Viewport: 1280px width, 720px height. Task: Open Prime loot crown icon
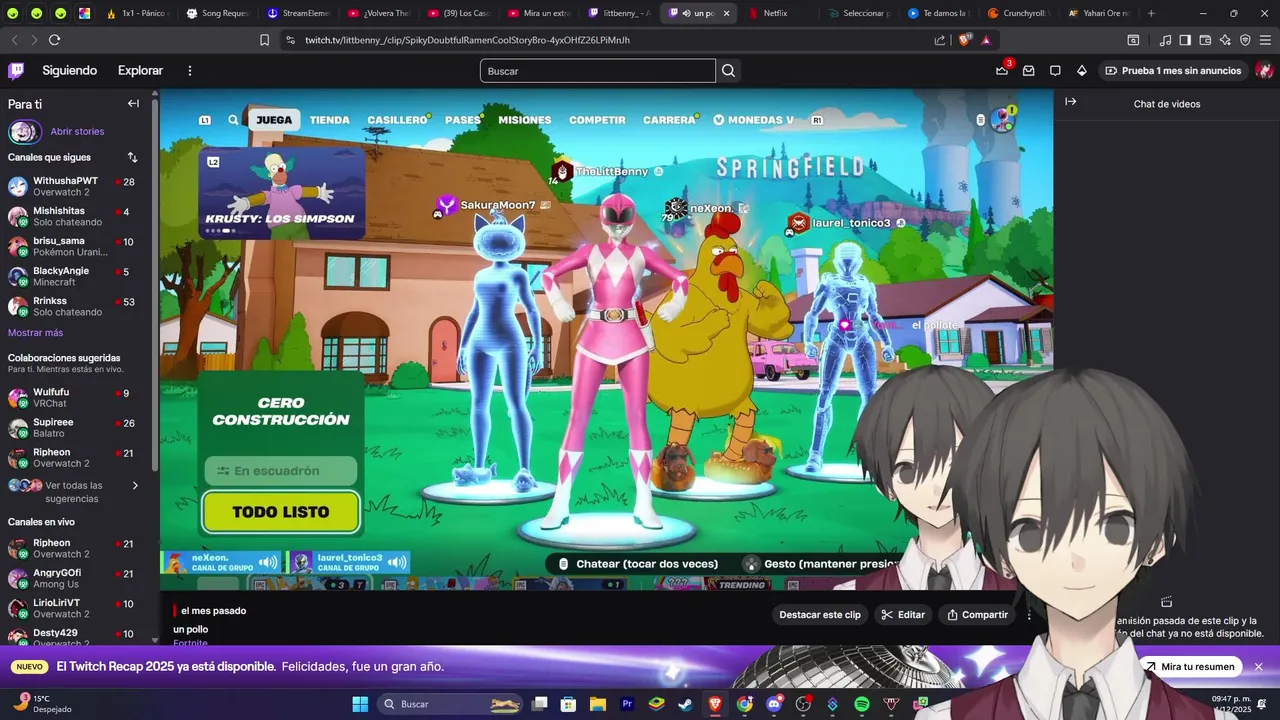coord(1002,70)
